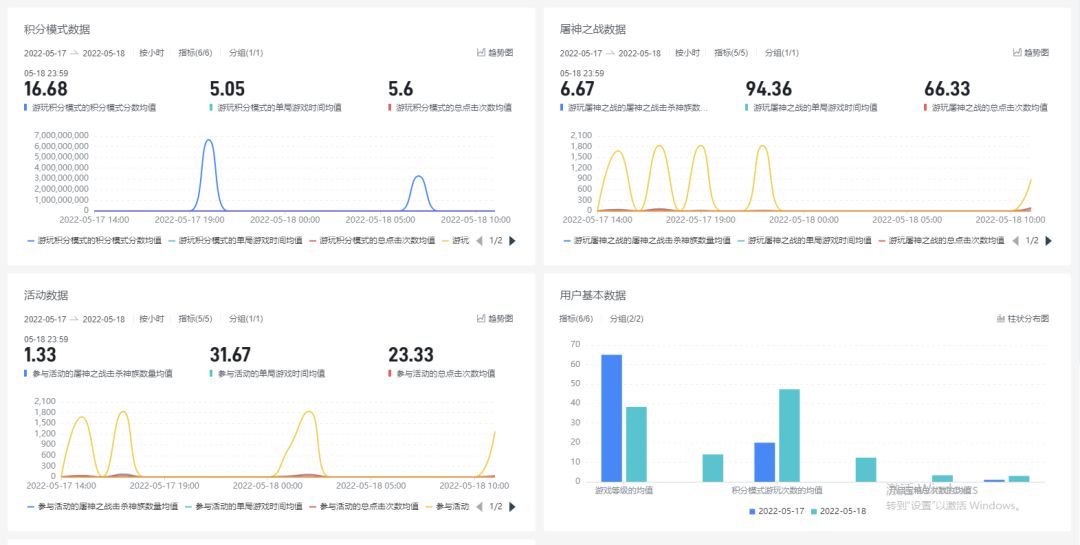
Task: Click the 积分模式游玩次数的均值 x-axis label
Action: click(x=777, y=491)
